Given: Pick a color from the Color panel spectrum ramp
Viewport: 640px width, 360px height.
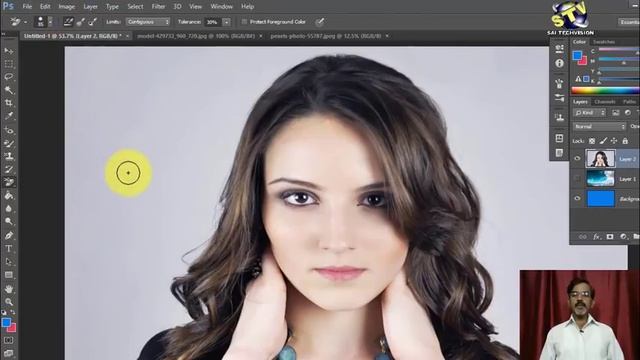Looking at the screenshot, I should [x=605, y=91].
